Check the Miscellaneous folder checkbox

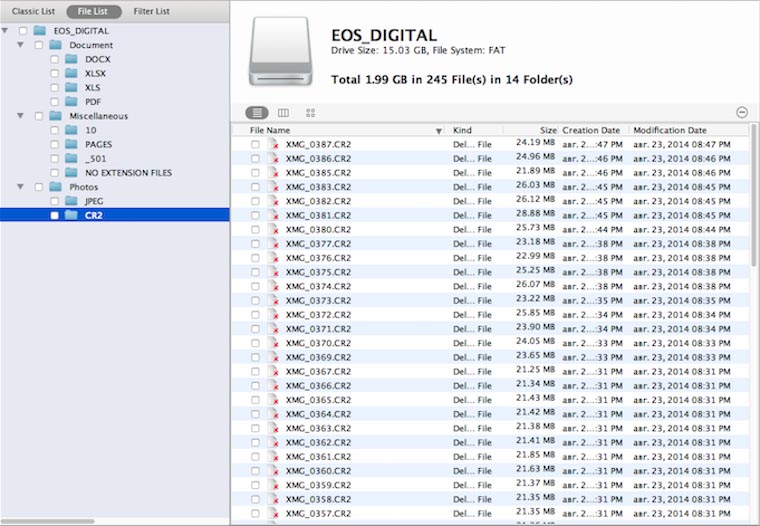[39, 116]
